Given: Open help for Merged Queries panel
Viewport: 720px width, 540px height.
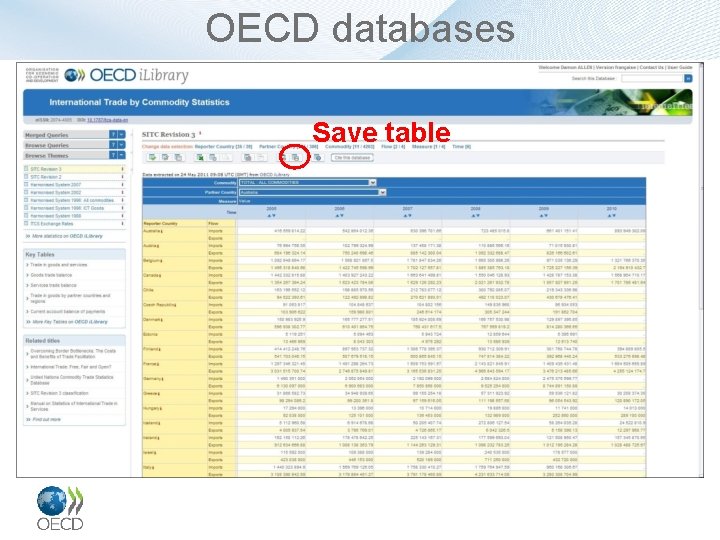Looking at the screenshot, I should [x=113, y=135].
